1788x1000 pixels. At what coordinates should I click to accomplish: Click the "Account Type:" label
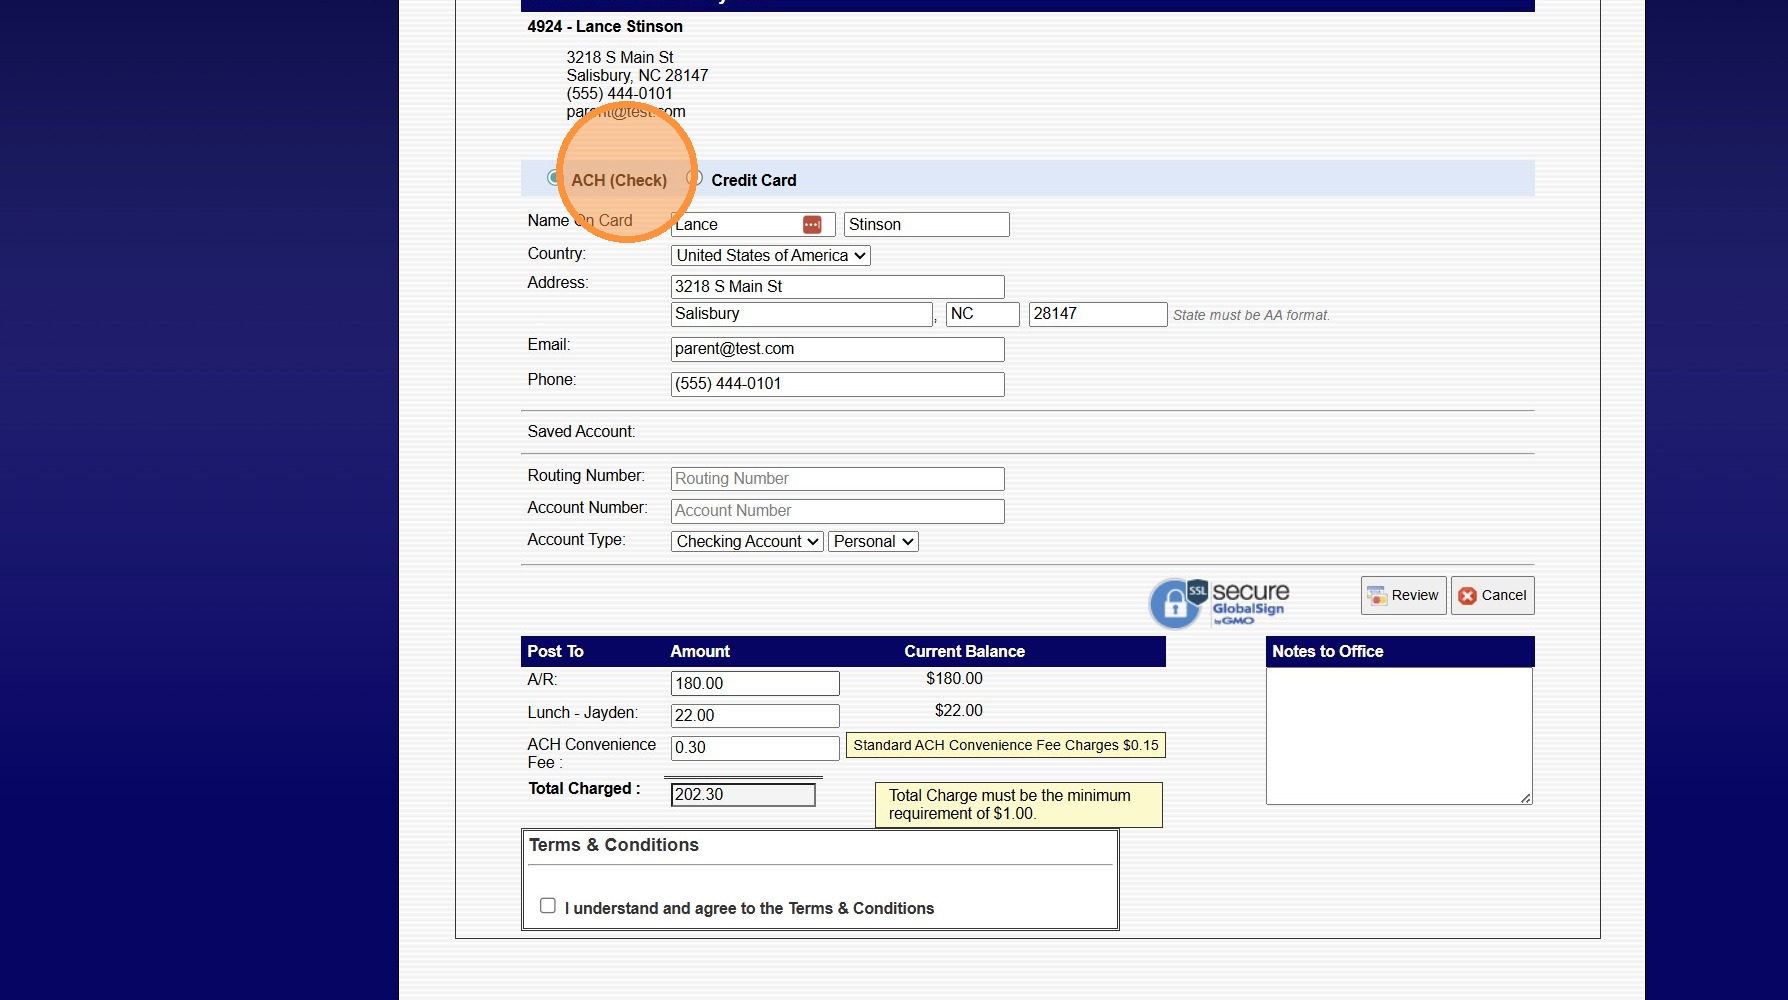click(x=576, y=540)
